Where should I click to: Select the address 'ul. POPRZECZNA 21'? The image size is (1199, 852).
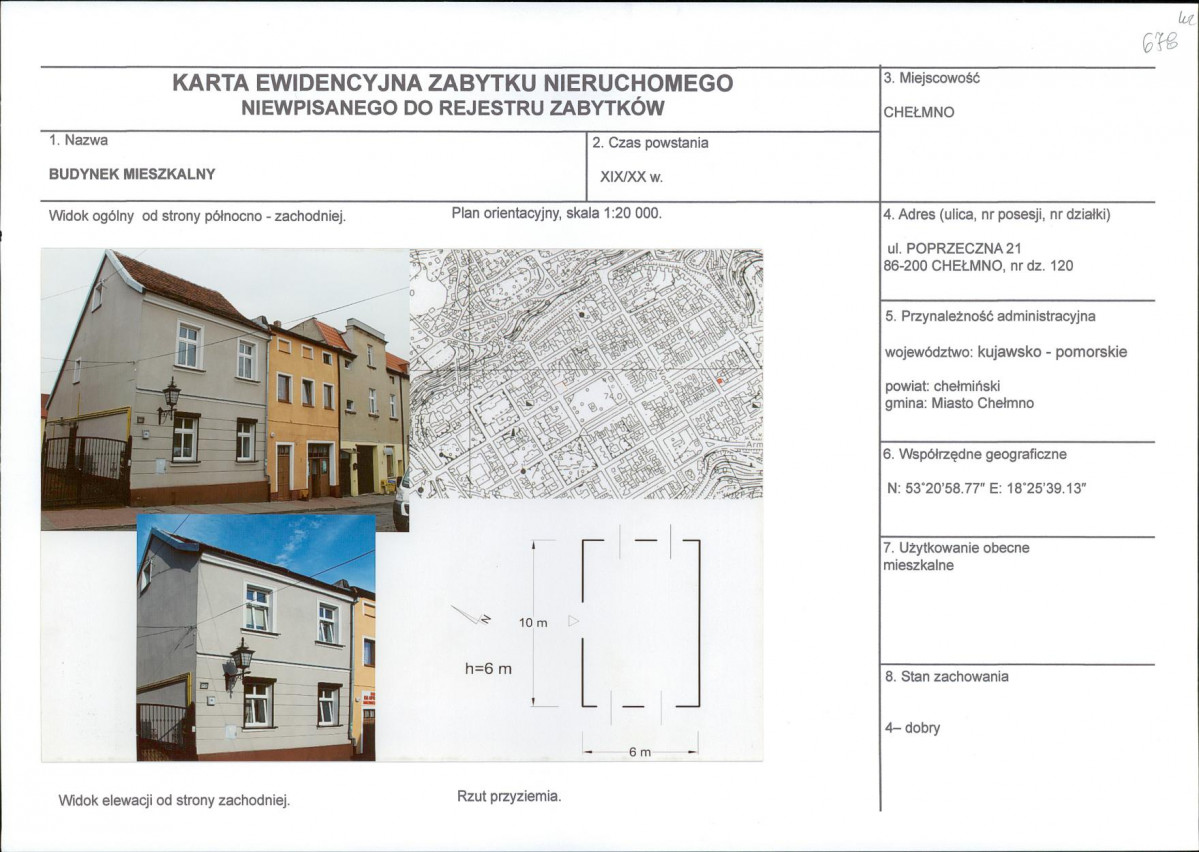[954, 249]
